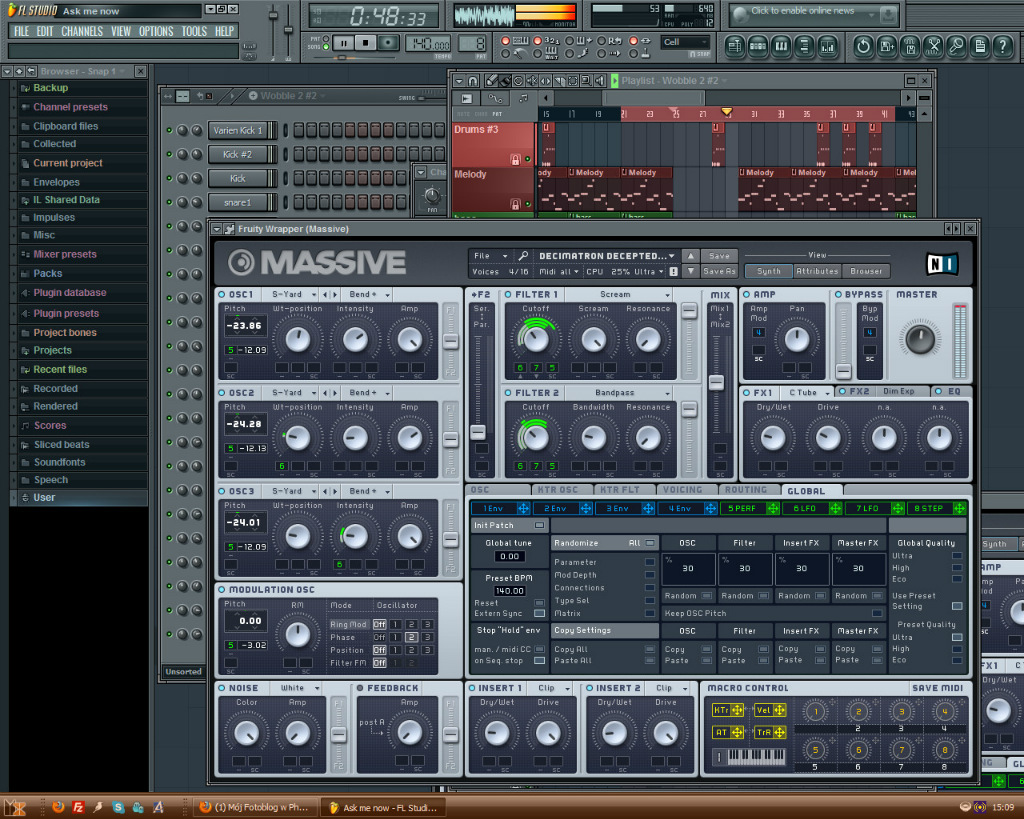This screenshot has width=1024, height=819.
Task: Toggle the OSC1 on/off switch
Action: 222,295
